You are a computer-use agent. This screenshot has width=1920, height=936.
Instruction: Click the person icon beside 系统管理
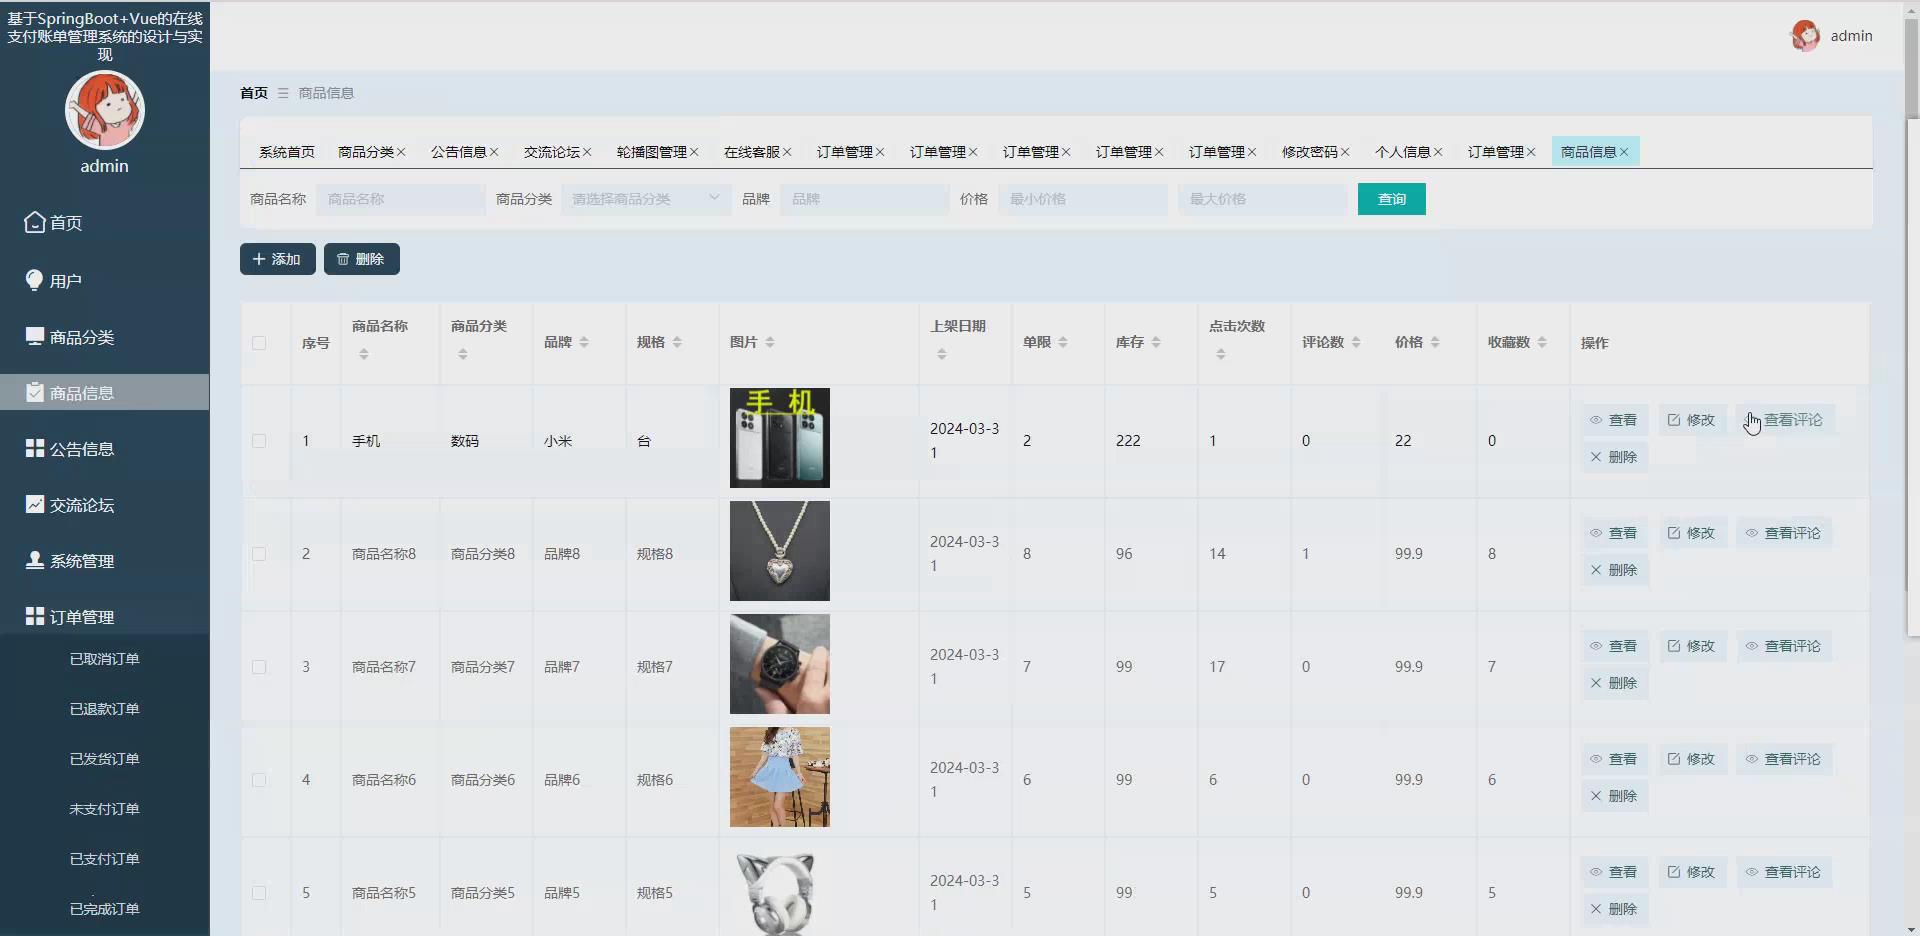click(35, 560)
